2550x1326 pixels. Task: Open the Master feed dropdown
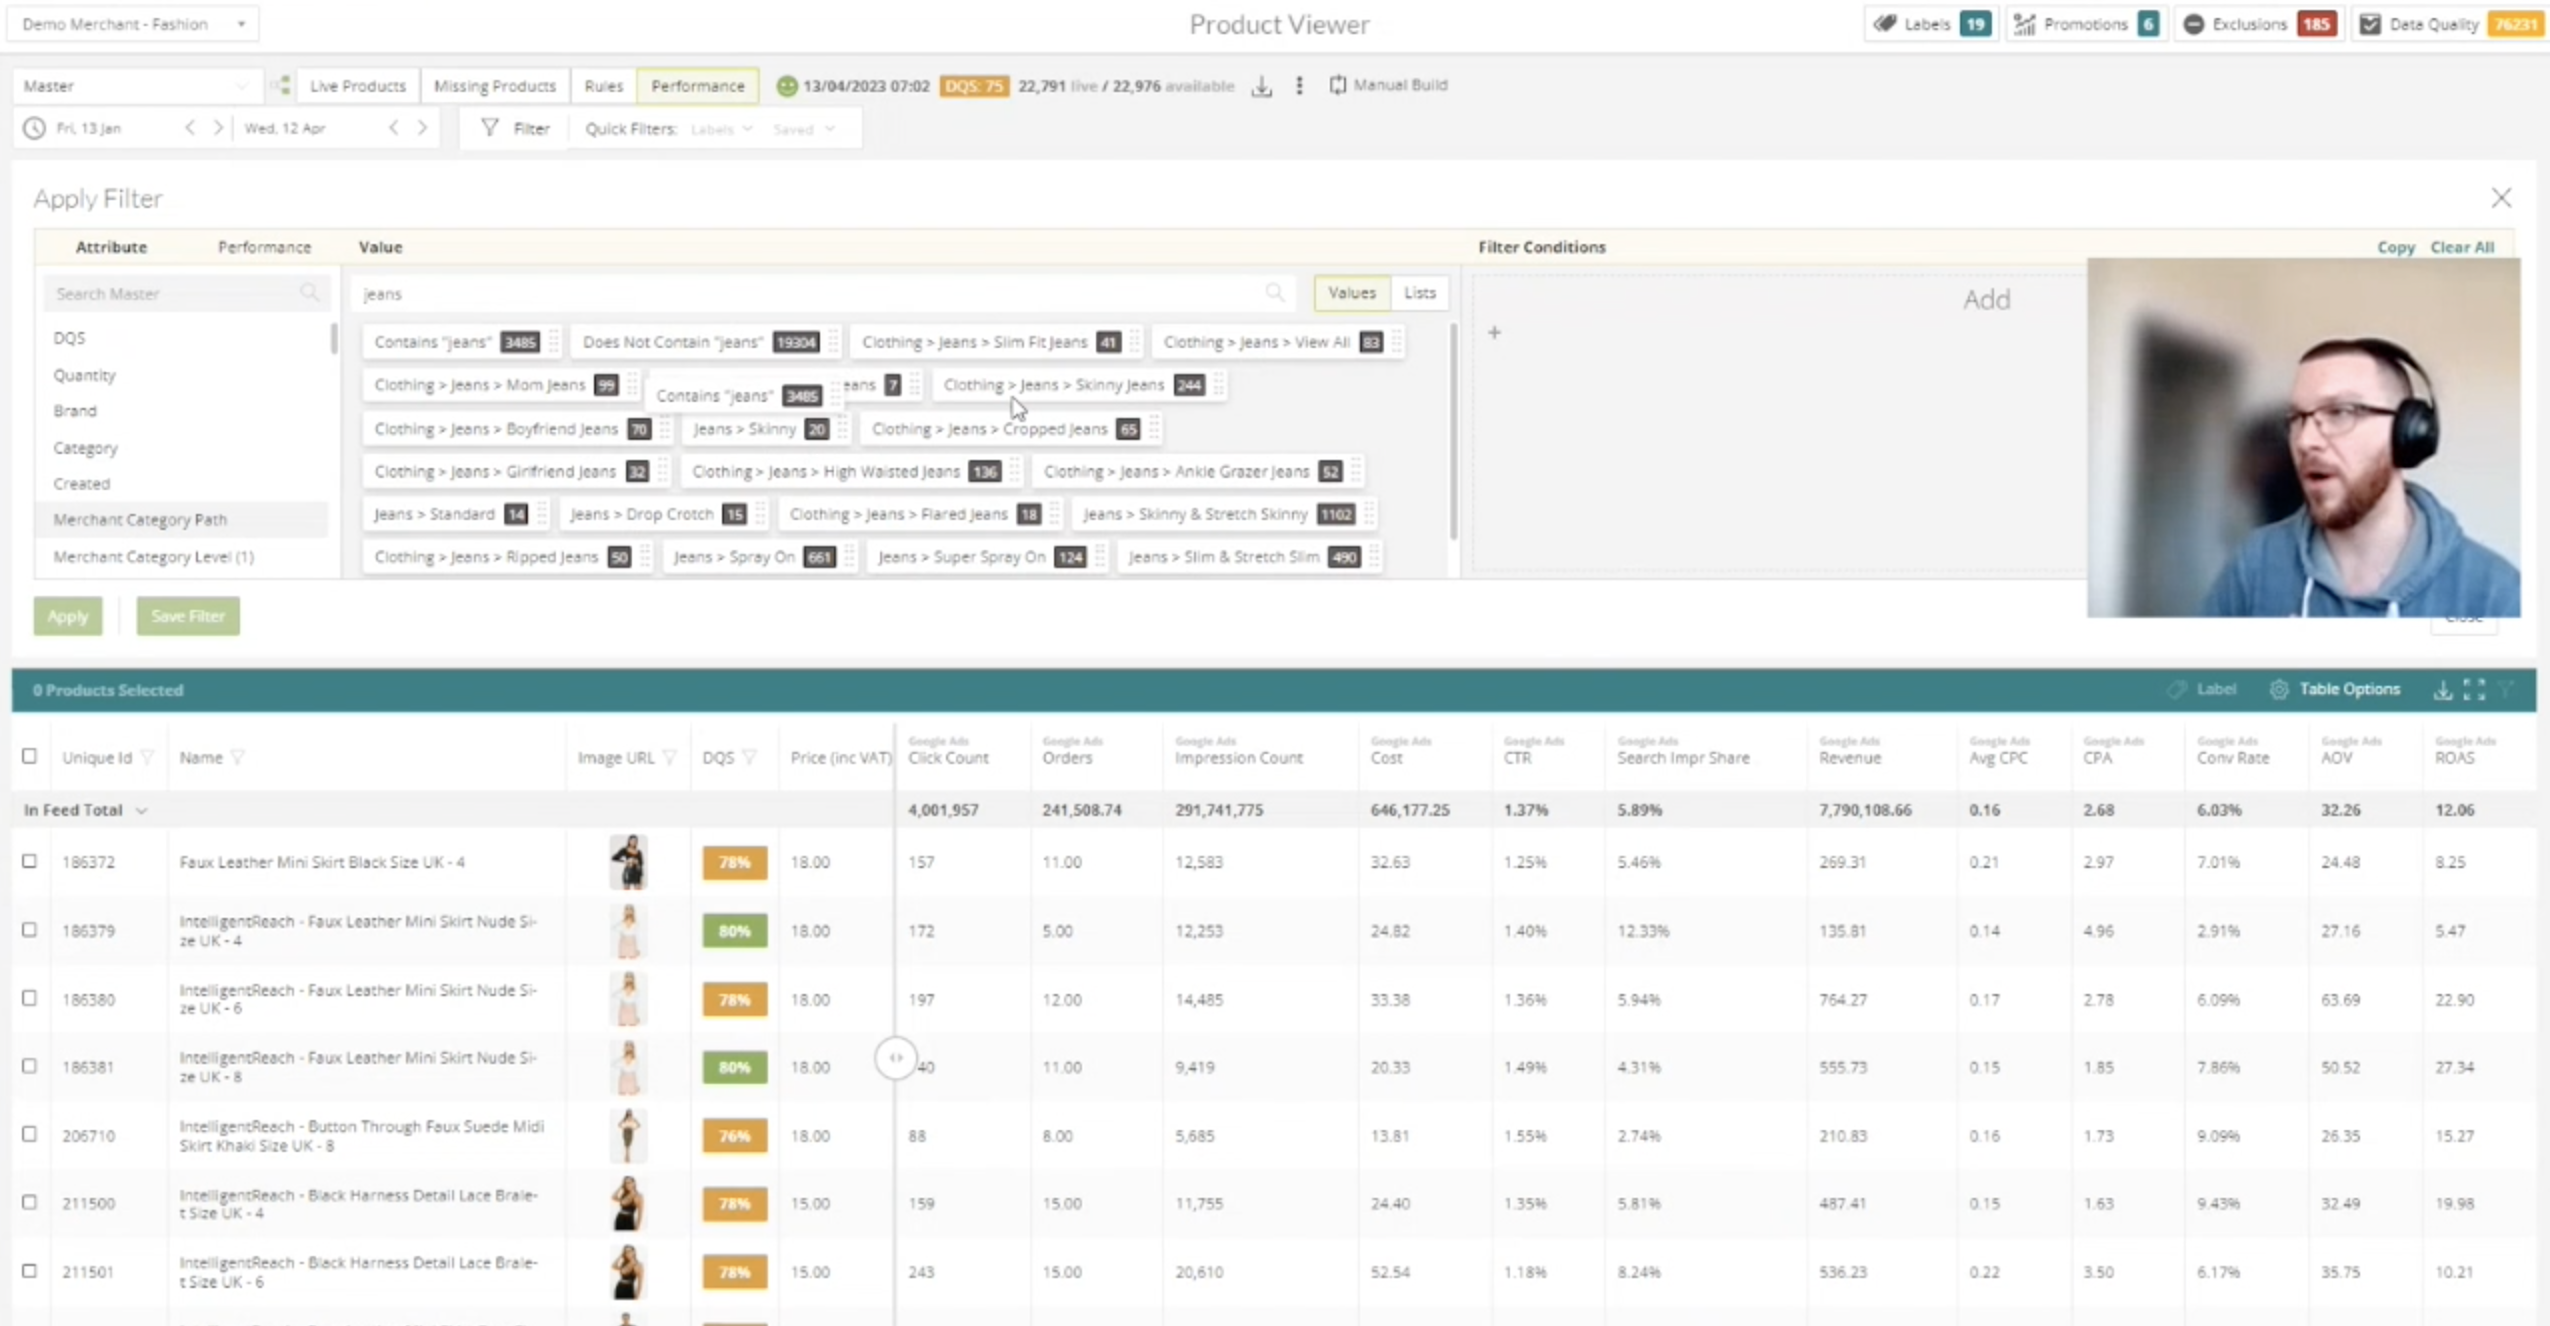136,86
